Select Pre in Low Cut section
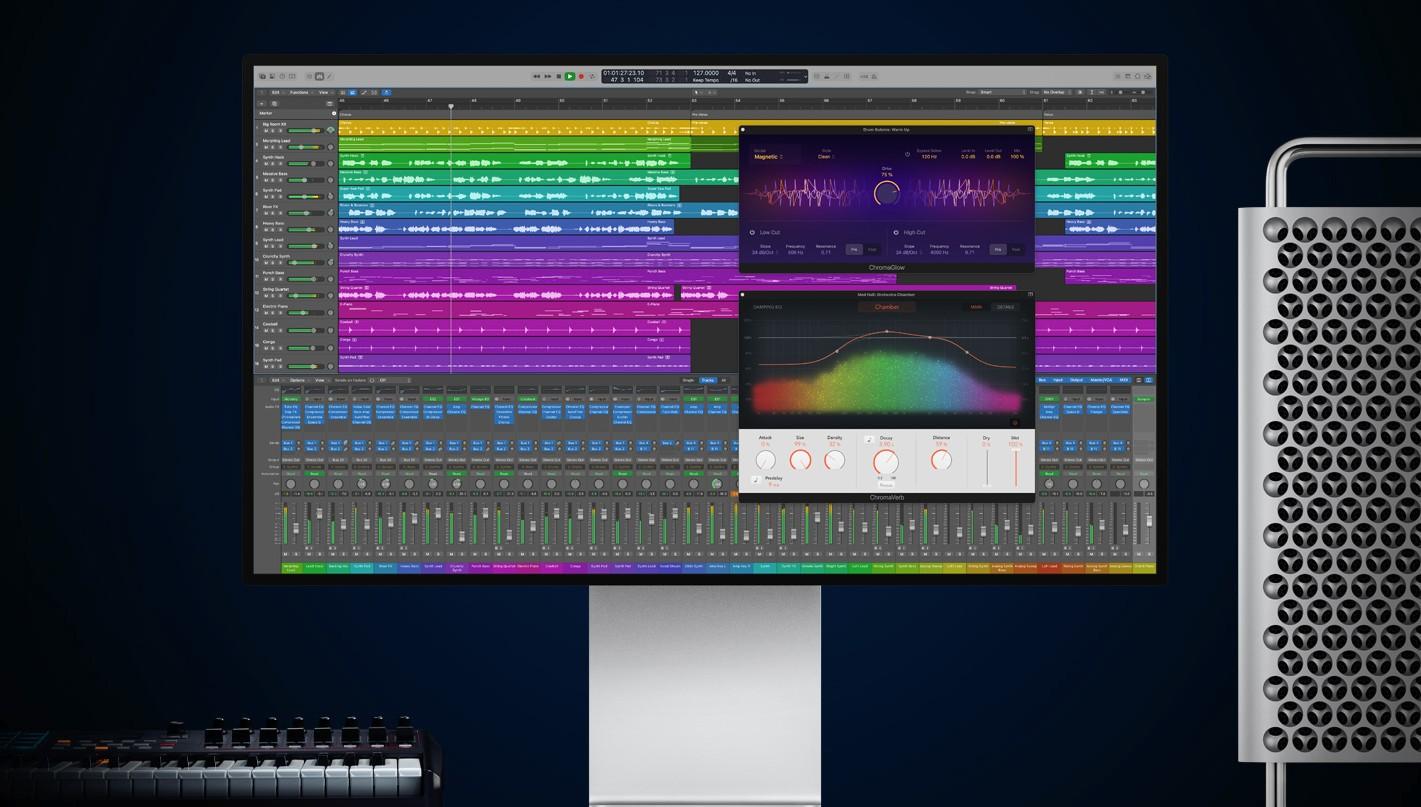 click(x=854, y=249)
